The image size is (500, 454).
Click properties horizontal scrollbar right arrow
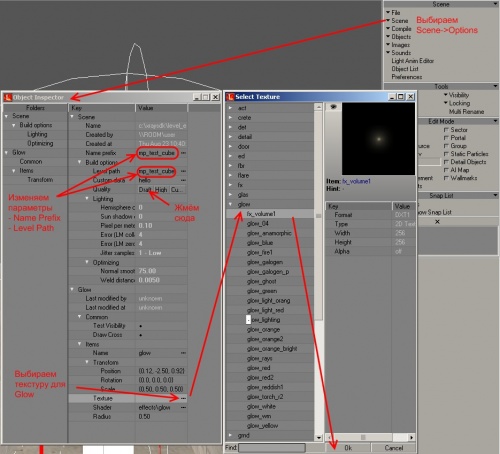[x=412, y=437]
